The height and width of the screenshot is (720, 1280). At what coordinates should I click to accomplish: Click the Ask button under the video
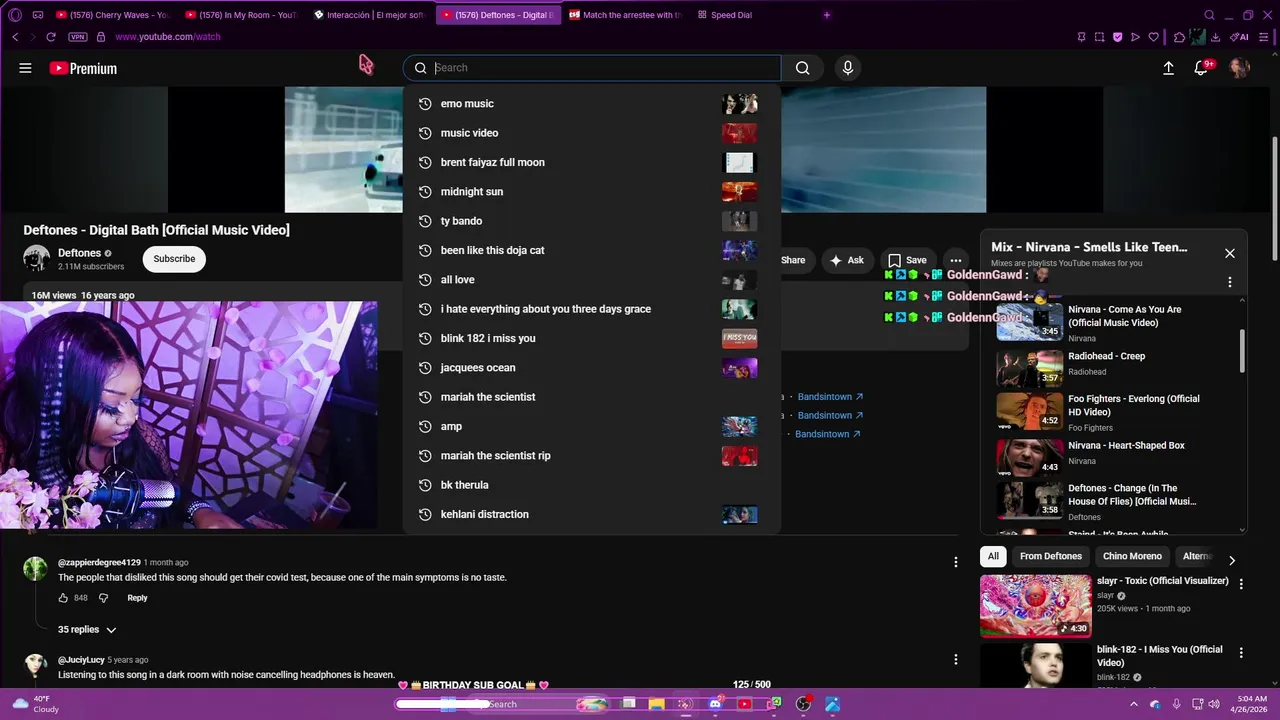pyautogui.click(x=846, y=260)
